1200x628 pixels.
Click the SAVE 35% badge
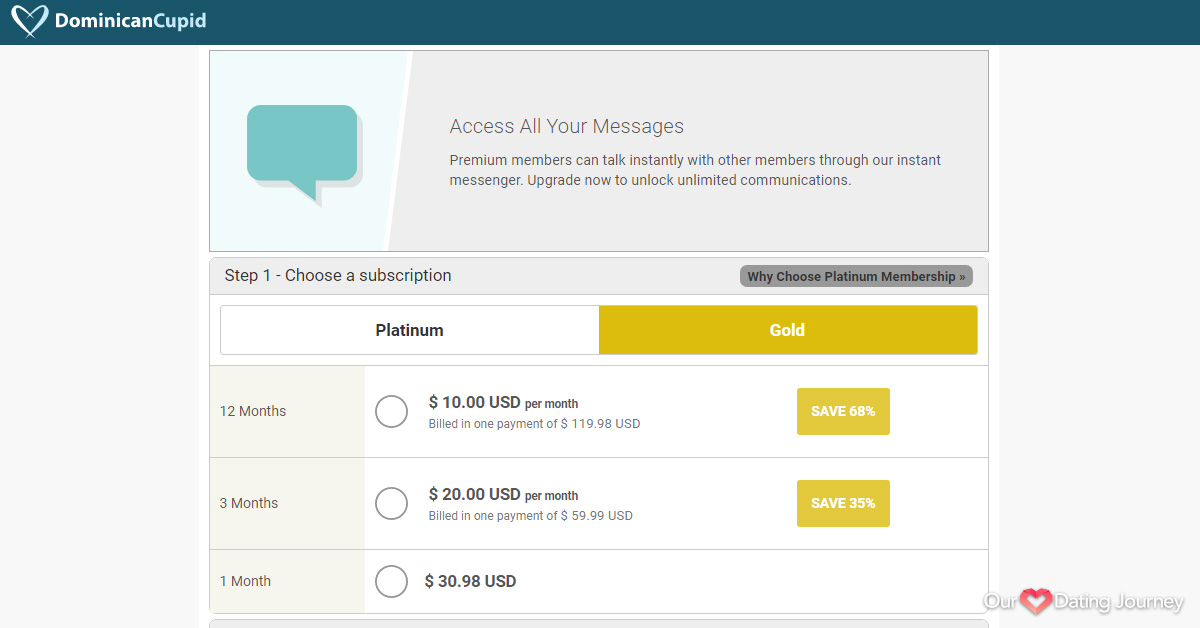[843, 503]
